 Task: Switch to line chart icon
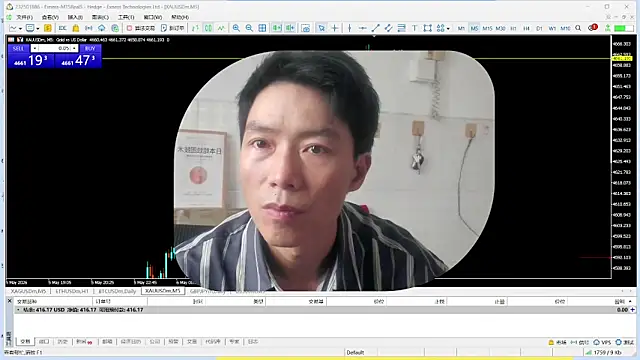[x=221, y=28]
